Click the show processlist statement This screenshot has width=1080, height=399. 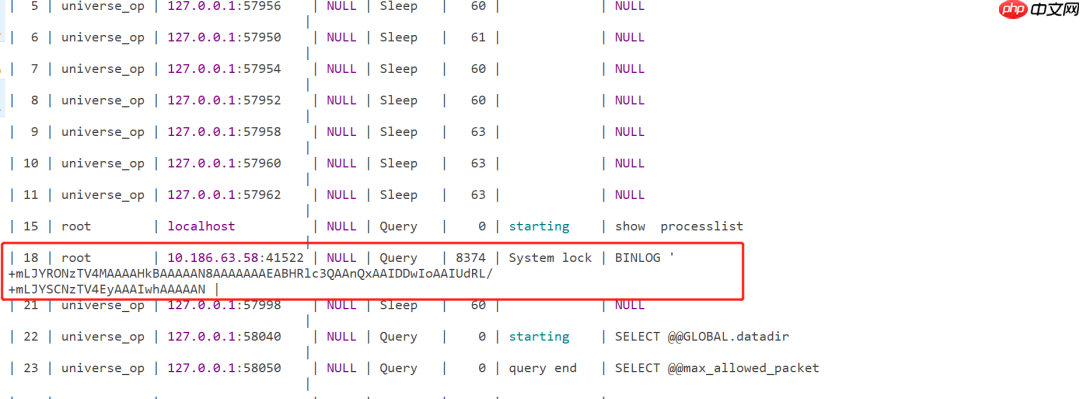click(x=679, y=226)
